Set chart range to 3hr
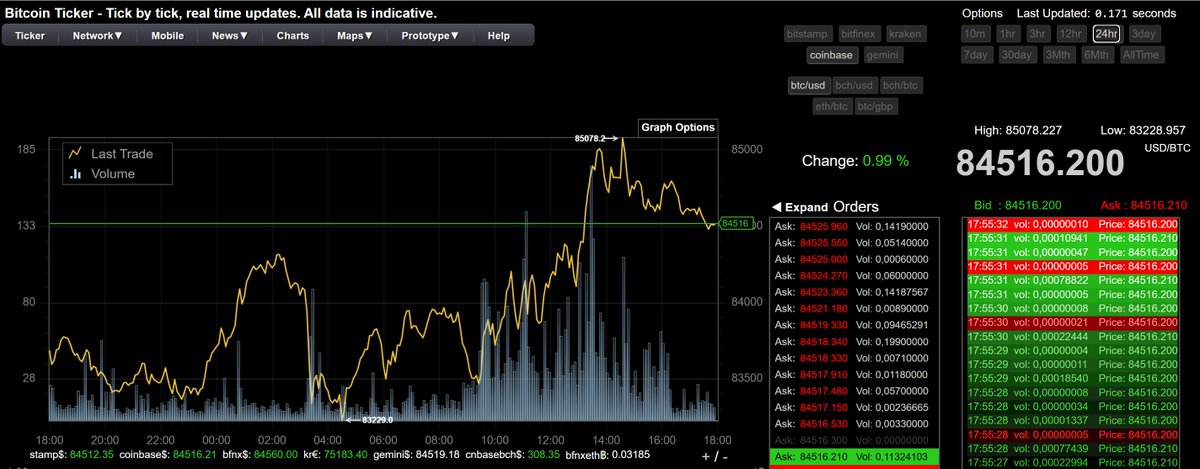The height and width of the screenshot is (469, 1200). tap(1037, 33)
